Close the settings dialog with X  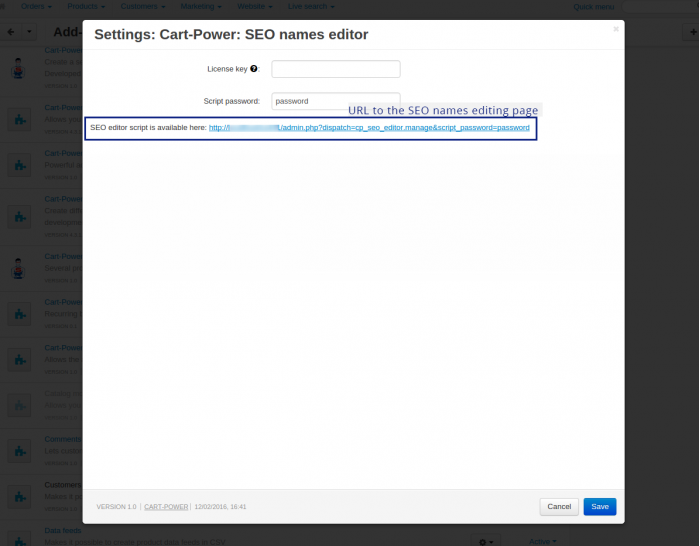coord(616,29)
